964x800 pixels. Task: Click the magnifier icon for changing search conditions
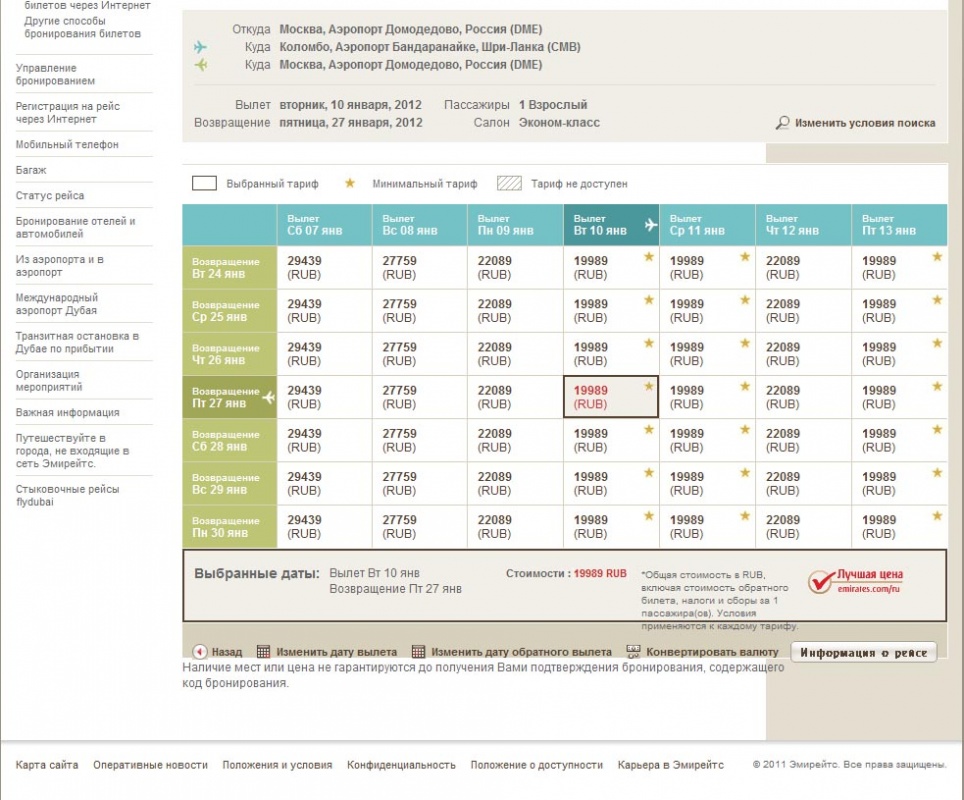click(783, 123)
